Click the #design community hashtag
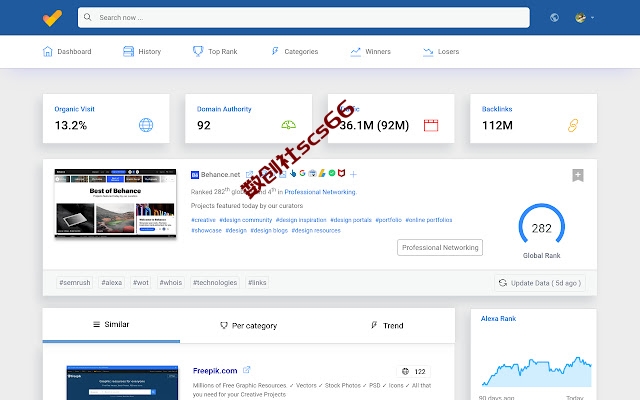640x400 pixels. point(246,220)
